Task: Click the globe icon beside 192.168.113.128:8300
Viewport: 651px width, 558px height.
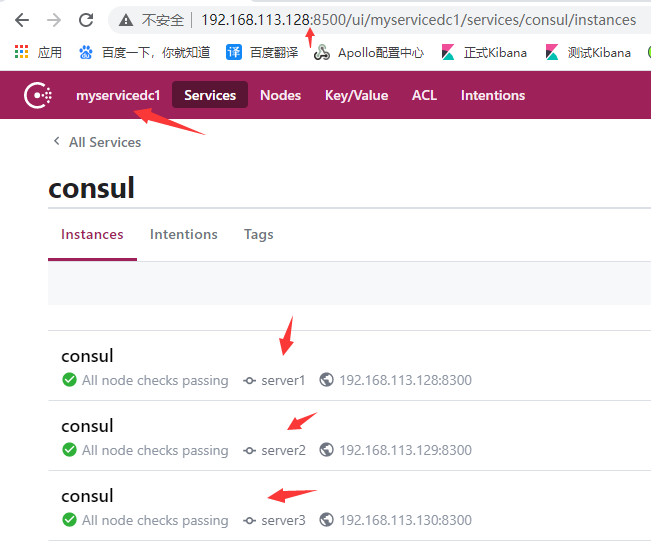Action: pos(326,380)
